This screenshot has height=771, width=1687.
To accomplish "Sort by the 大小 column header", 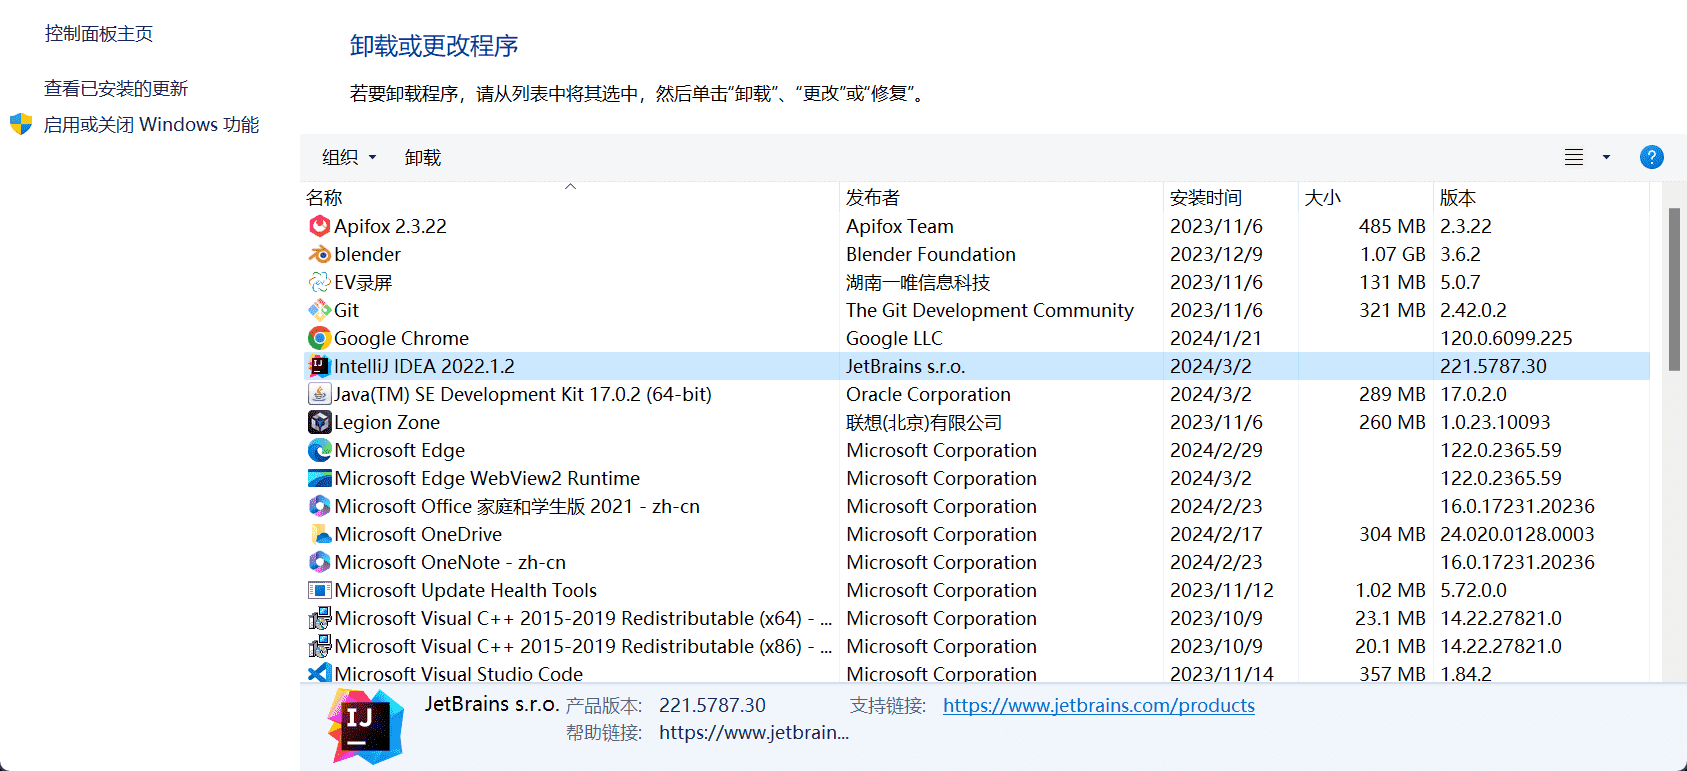I will click(x=1322, y=198).
